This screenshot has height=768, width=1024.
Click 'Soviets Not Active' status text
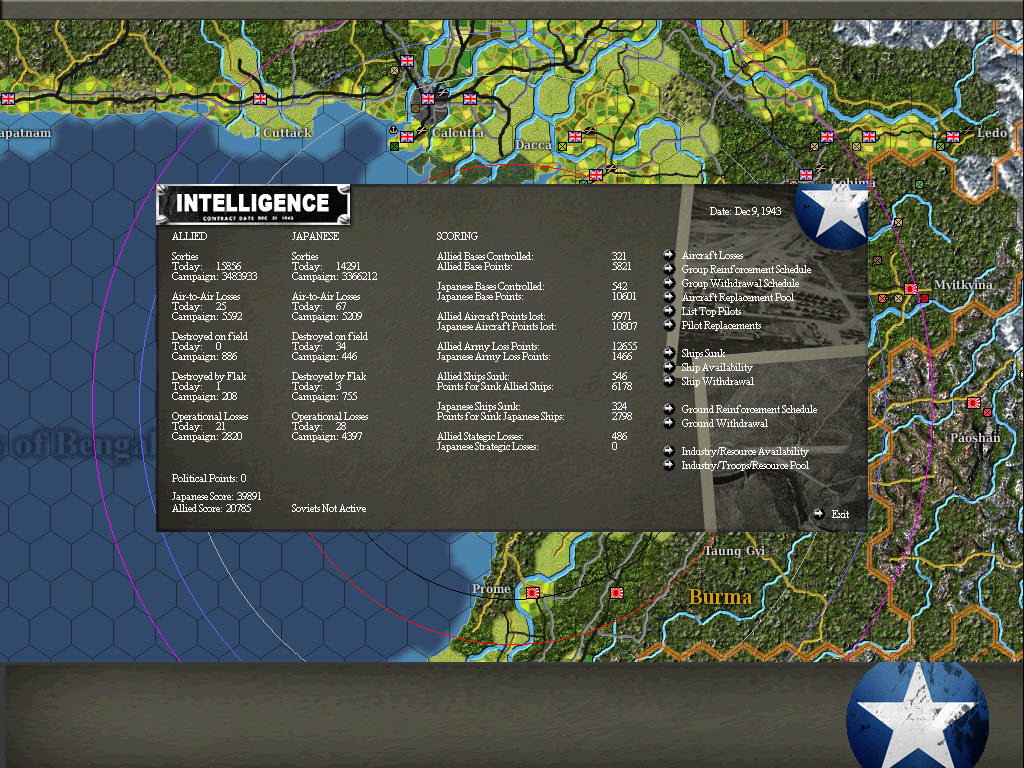(x=328, y=508)
